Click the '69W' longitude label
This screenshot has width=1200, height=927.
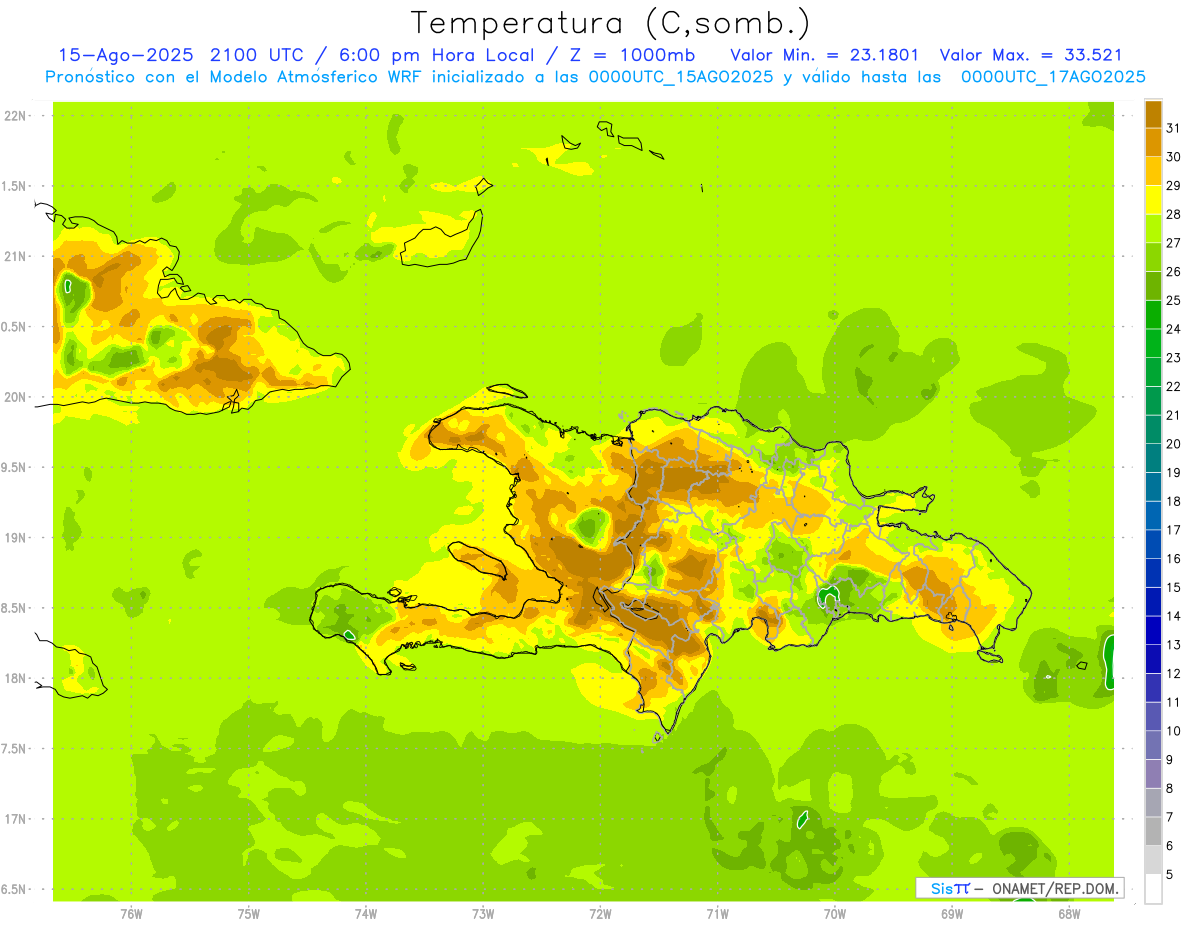[952, 914]
